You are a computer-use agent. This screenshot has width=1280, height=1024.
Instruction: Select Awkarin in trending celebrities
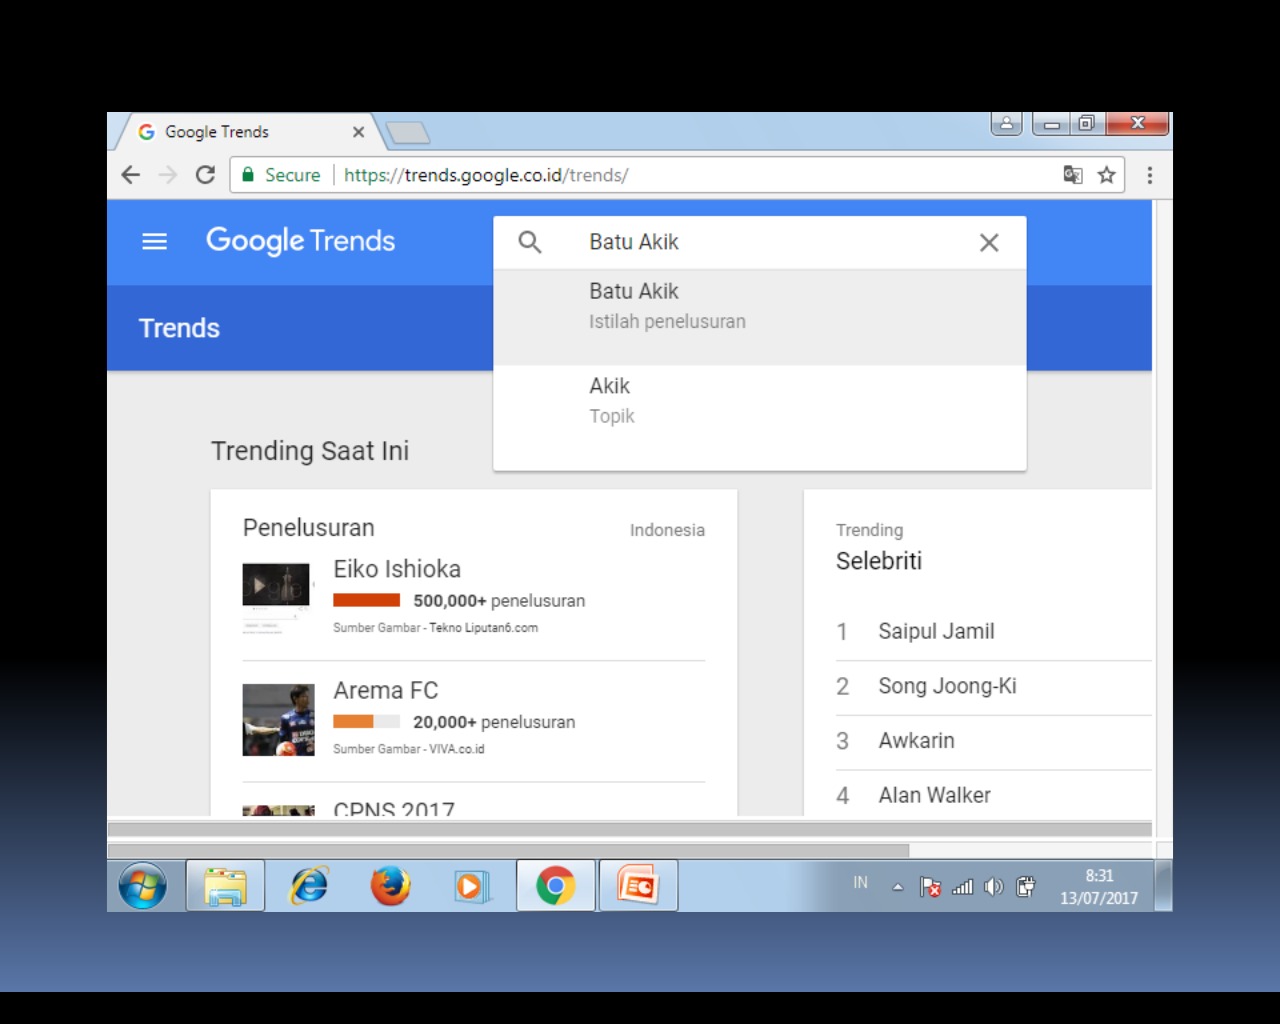[x=916, y=740]
